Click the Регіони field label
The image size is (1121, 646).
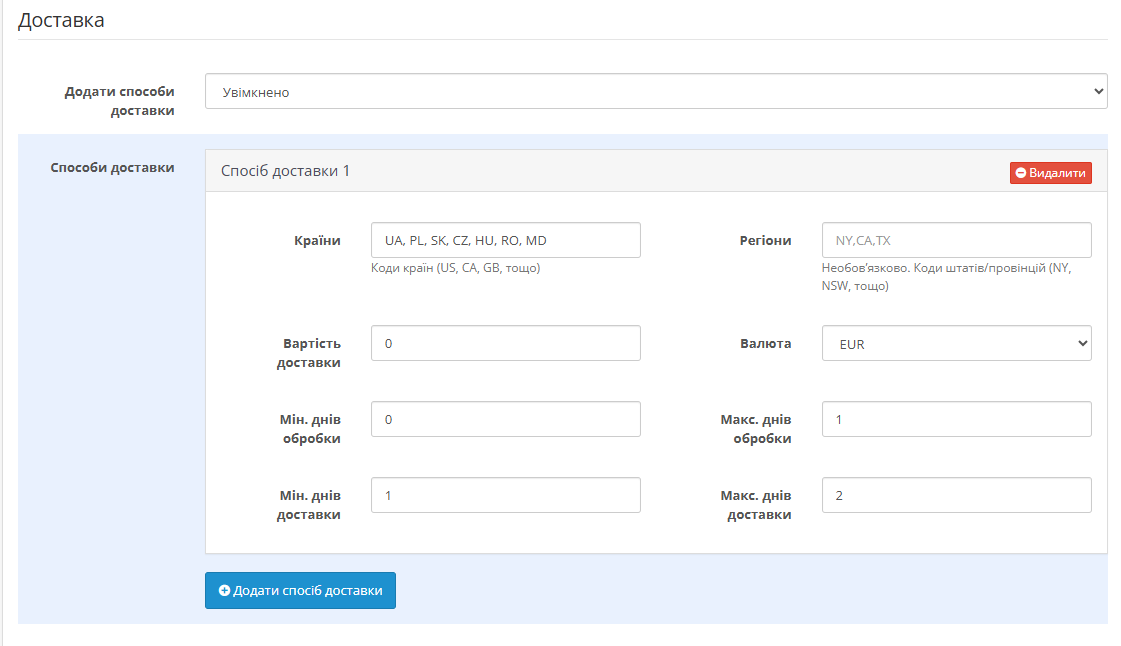(x=765, y=240)
